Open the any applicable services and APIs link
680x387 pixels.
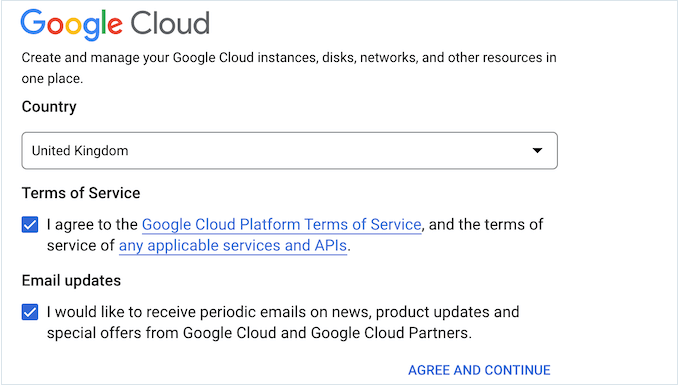tap(233, 246)
